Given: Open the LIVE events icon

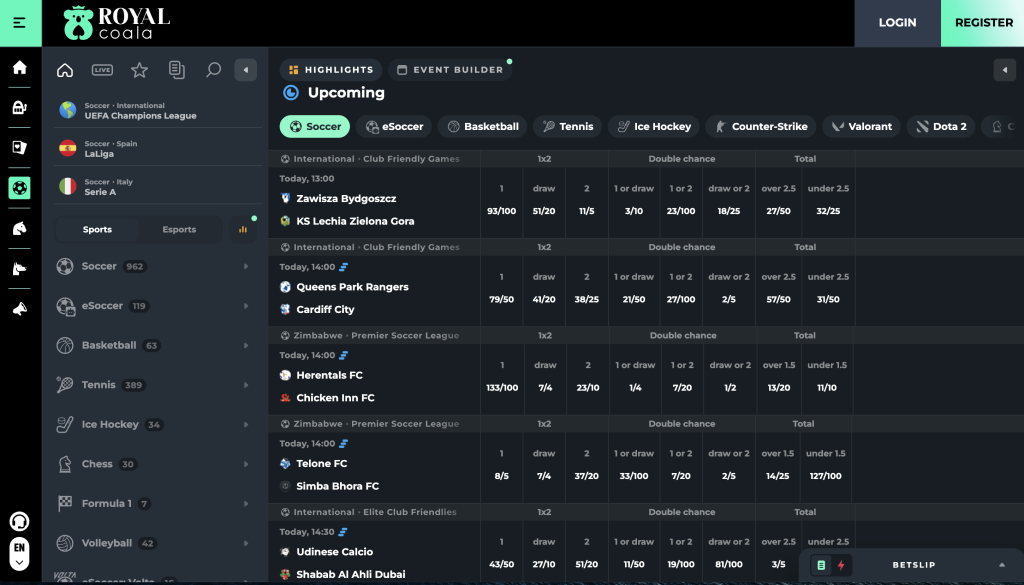Looking at the screenshot, I should [102, 70].
